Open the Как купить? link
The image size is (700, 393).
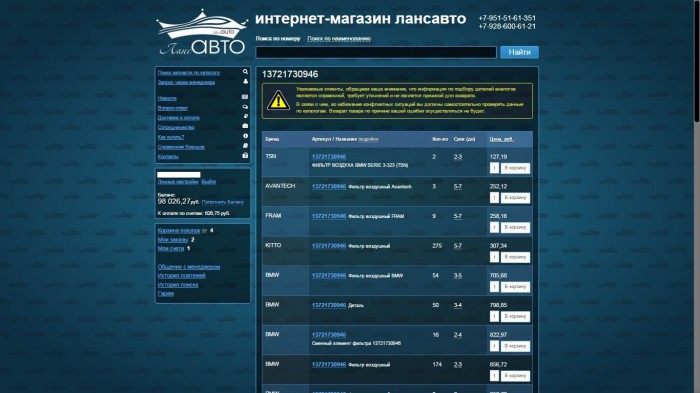[x=171, y=137]
